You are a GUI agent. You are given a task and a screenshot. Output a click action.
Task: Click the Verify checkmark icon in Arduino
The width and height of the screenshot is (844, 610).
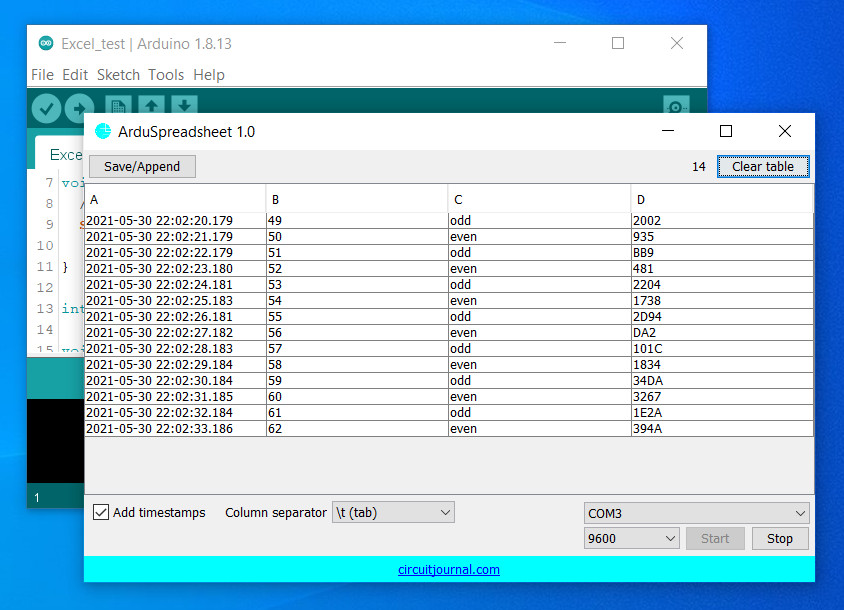[x=46, y=107]
